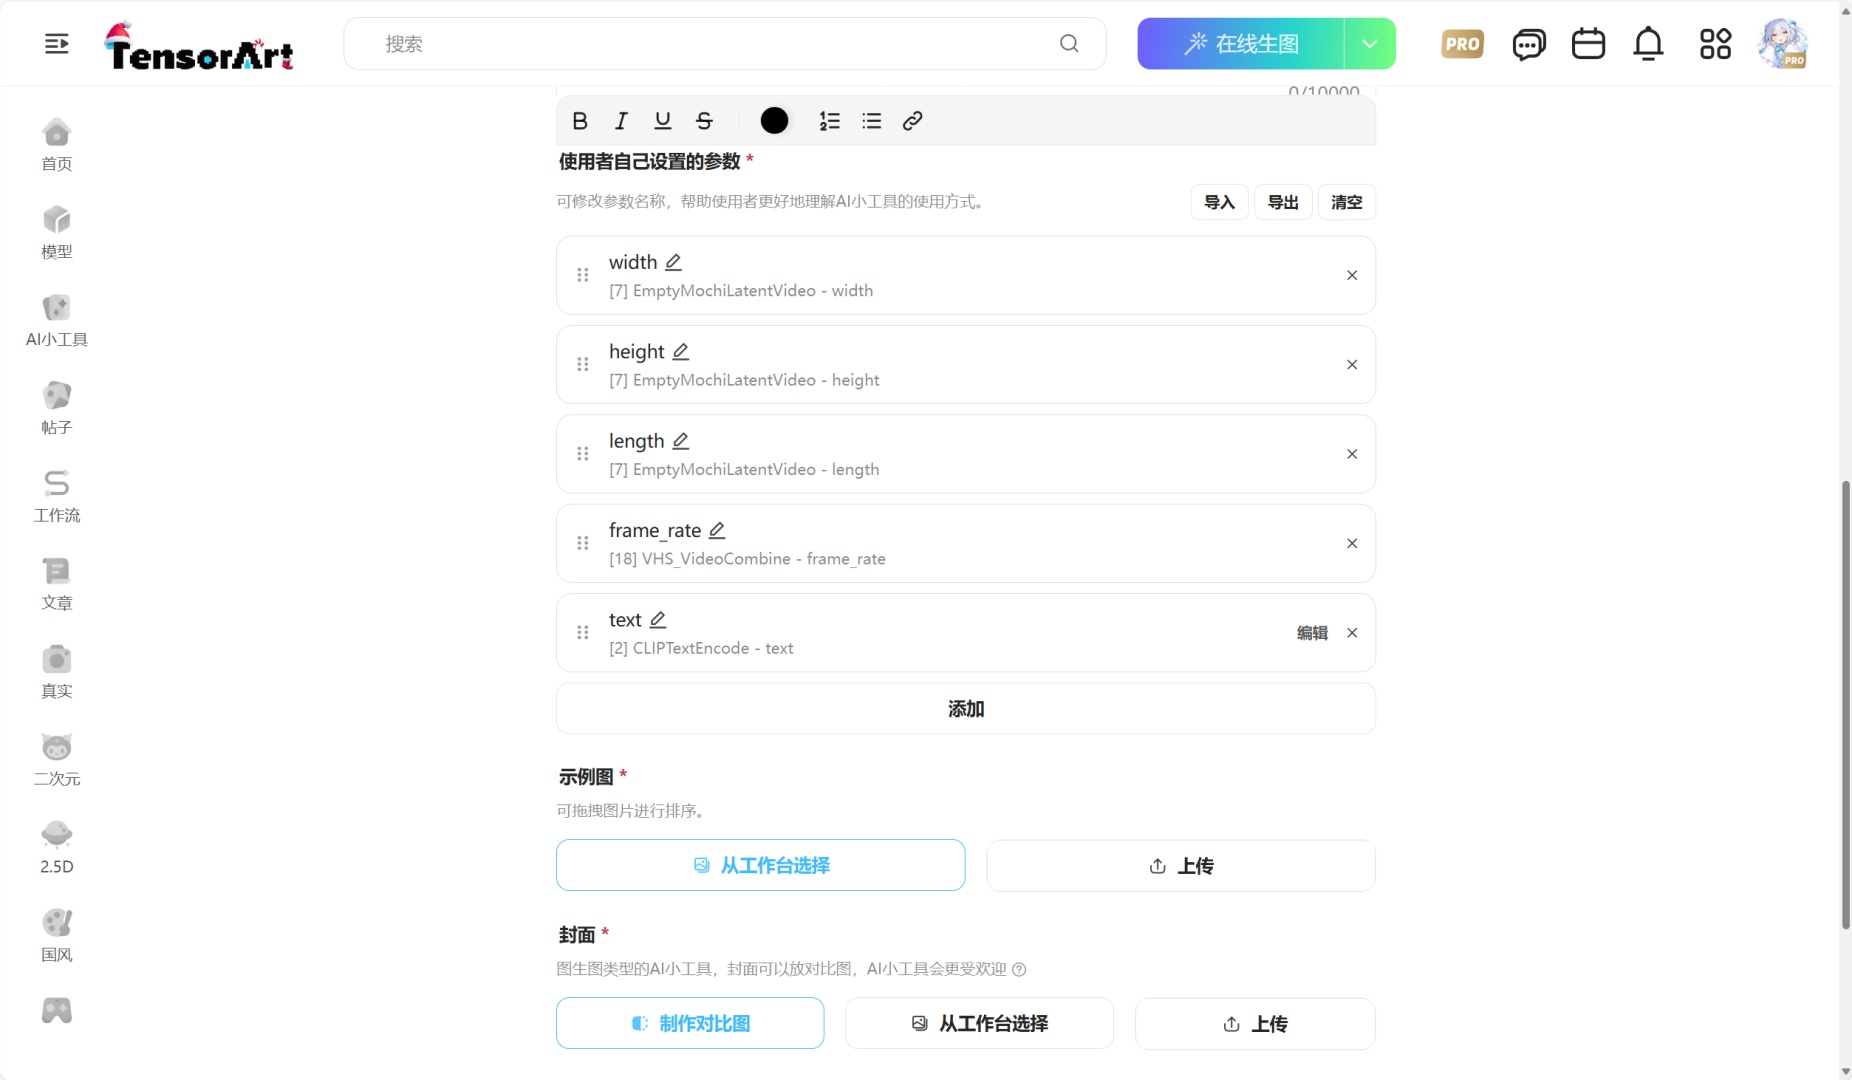Remove the length parameter row
The height and width of the screenshot is (1080, 1852).
pyautogui.click(x=1352, y=454)
